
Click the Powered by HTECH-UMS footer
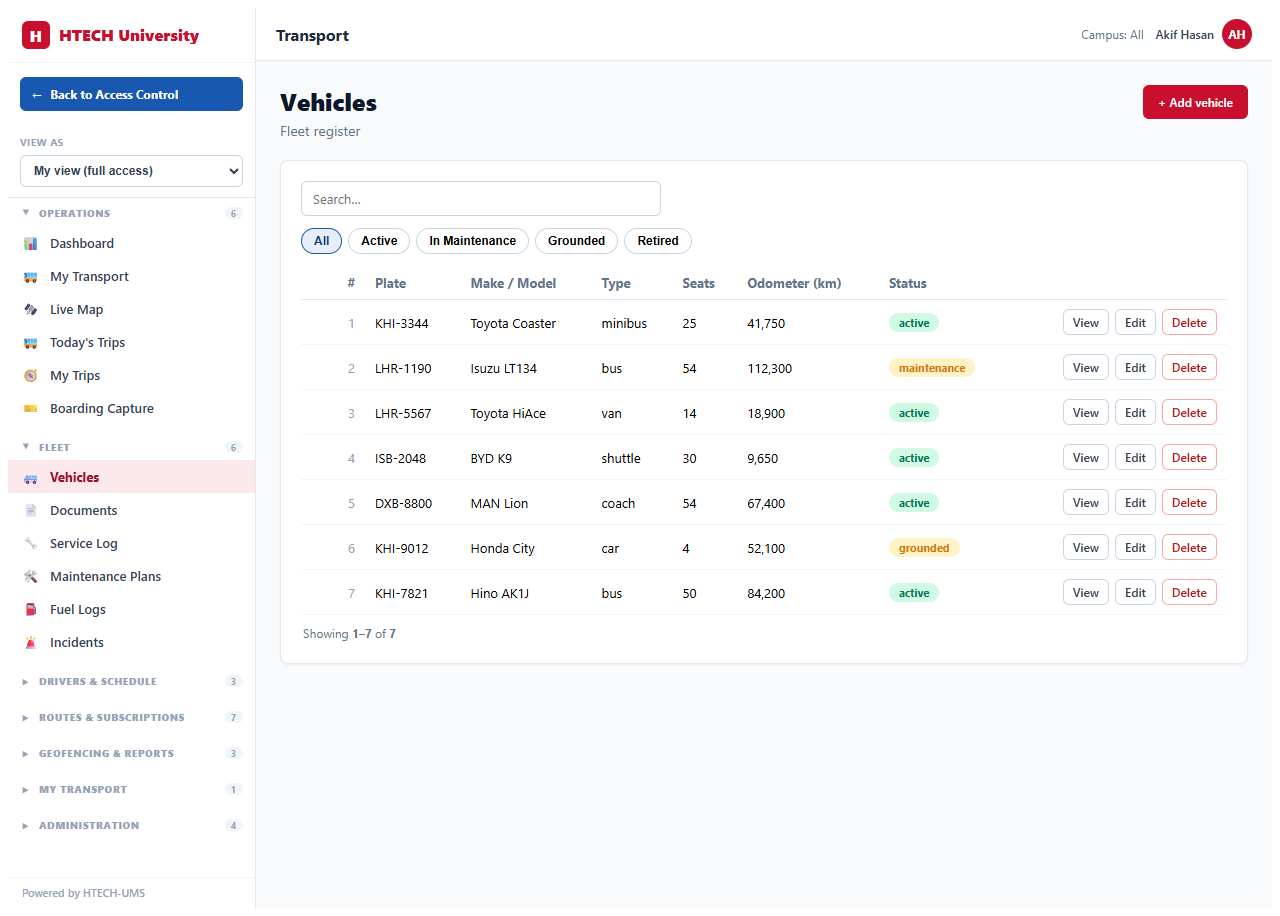click(83, 893)
